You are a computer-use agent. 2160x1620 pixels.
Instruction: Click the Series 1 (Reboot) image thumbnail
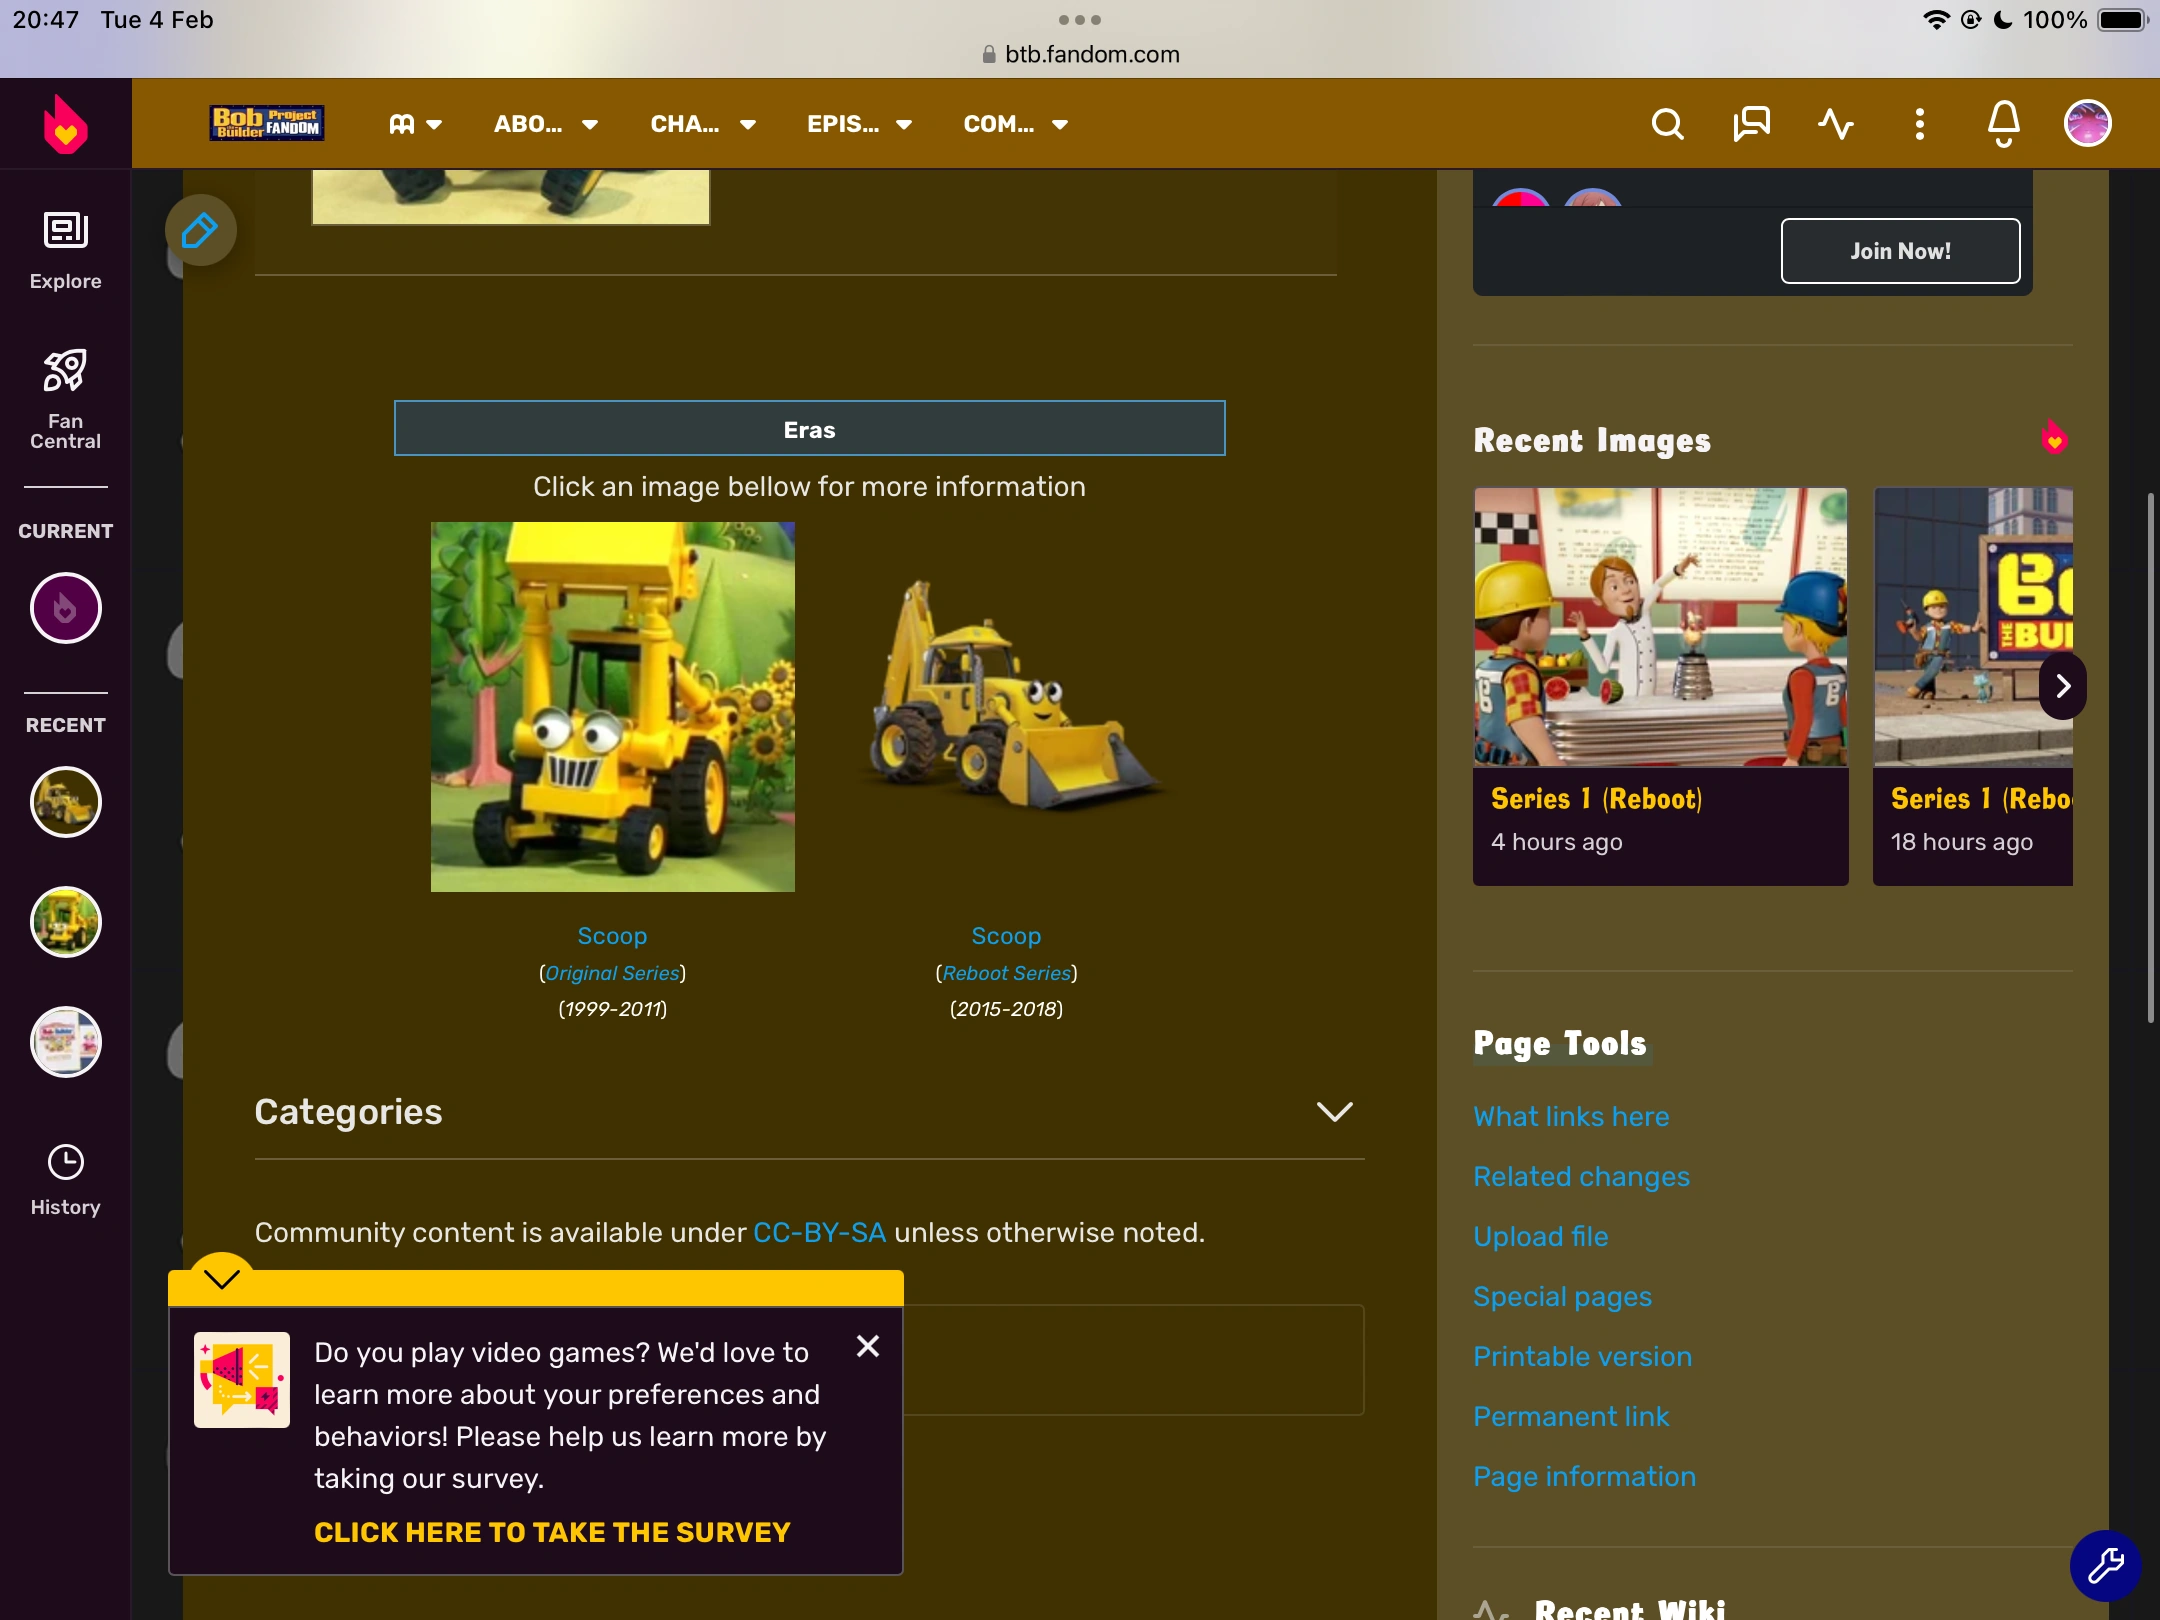[x=1660, y=627]
